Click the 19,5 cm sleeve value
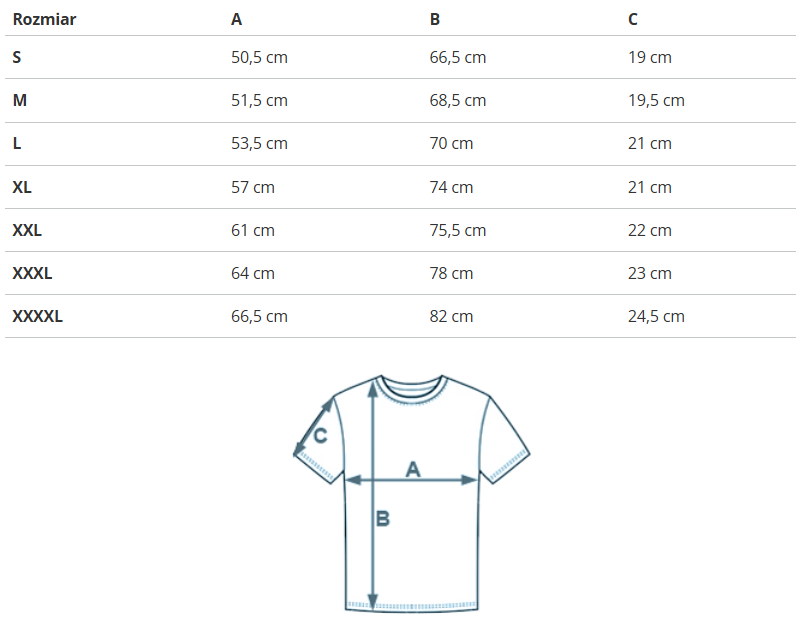This screenshot has height=620, width=796. click(x=656, y=101)
